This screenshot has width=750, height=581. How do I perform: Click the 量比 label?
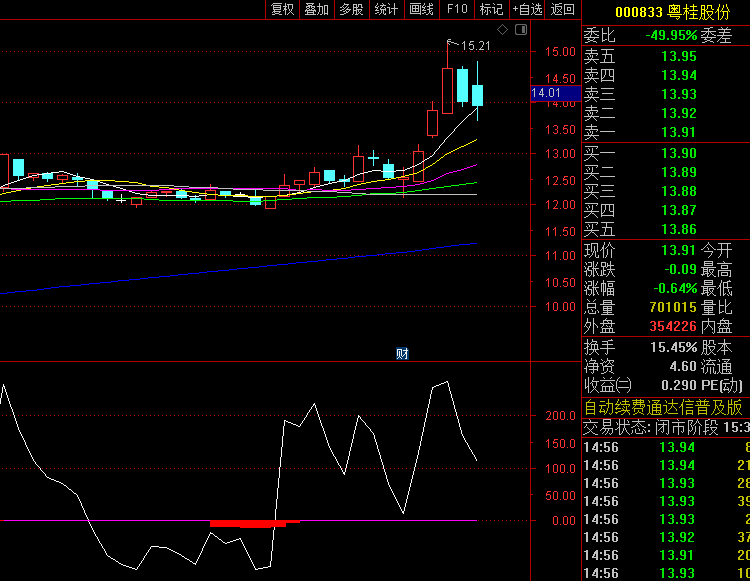click(x=716, y=307)
